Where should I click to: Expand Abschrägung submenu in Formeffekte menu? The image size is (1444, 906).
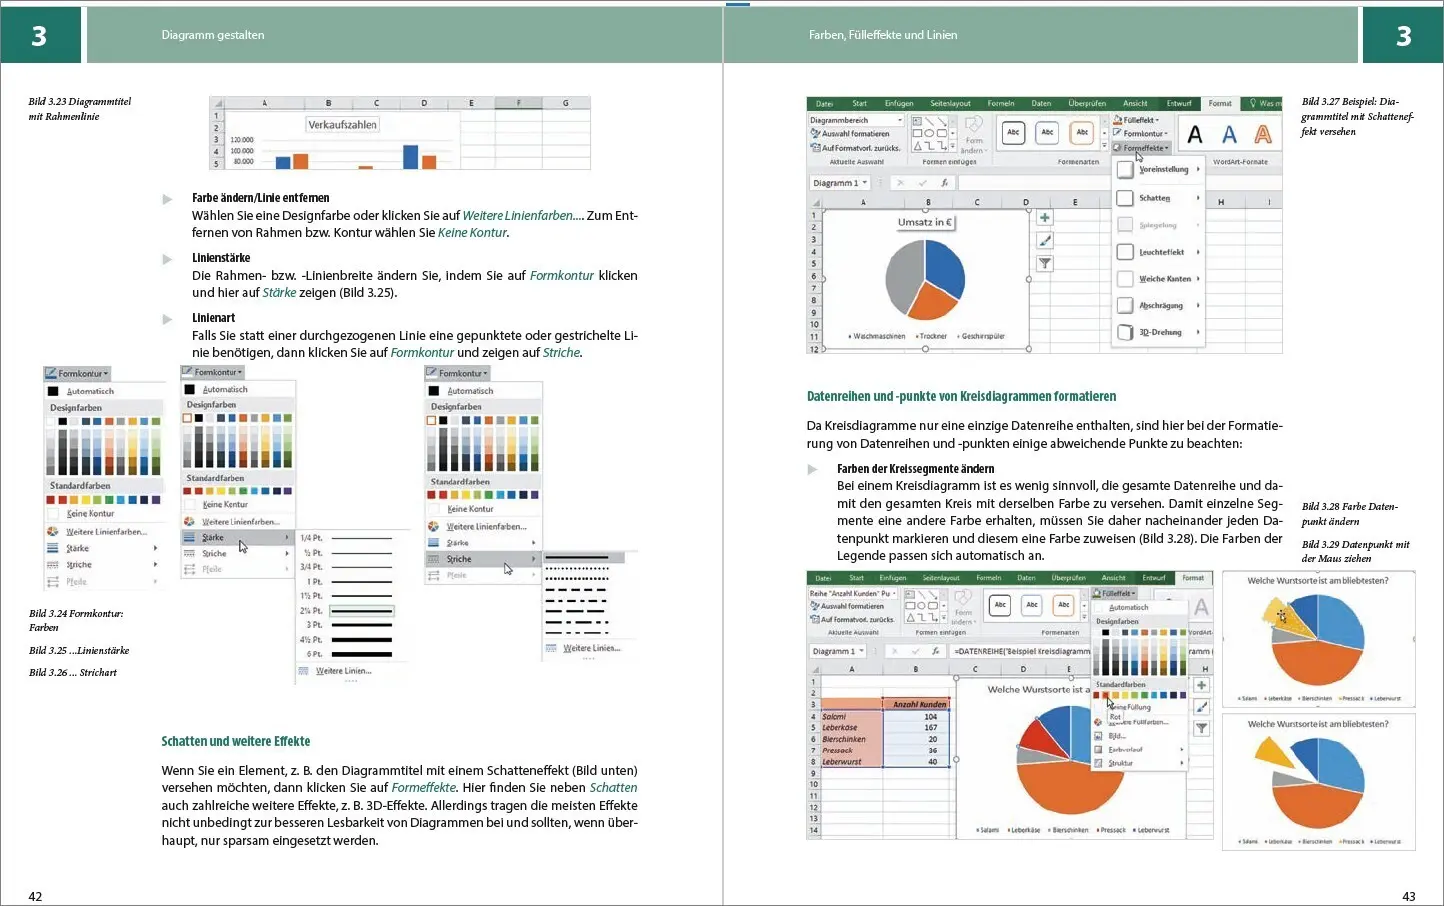click(x=1158, y=306)
